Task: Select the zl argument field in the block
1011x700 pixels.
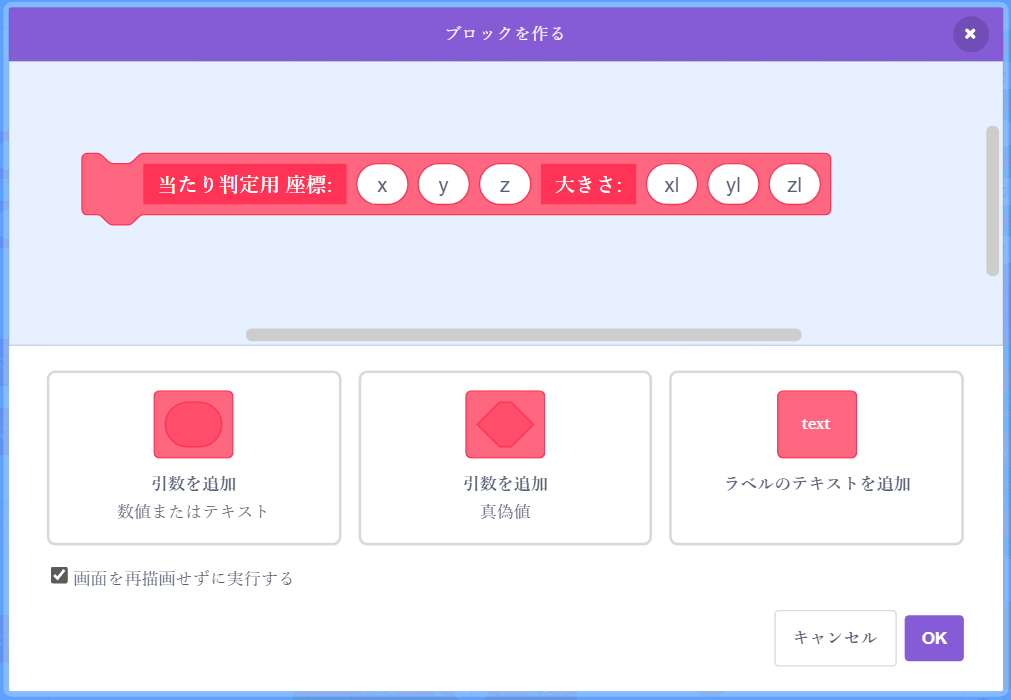Action: point(794,185)
